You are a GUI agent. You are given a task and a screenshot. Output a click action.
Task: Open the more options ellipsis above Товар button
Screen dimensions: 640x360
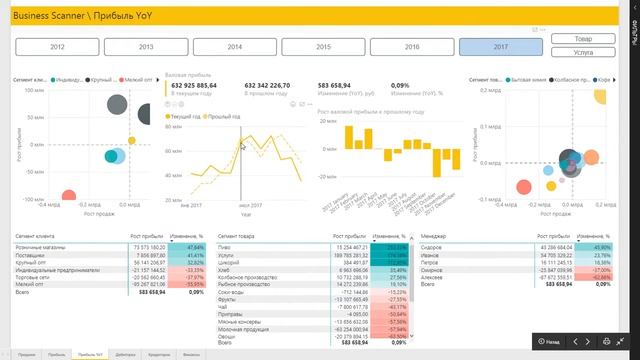(543, 30)
